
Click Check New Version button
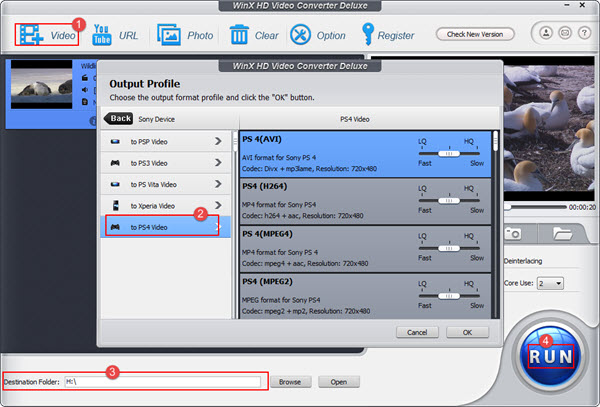(475, 34)
